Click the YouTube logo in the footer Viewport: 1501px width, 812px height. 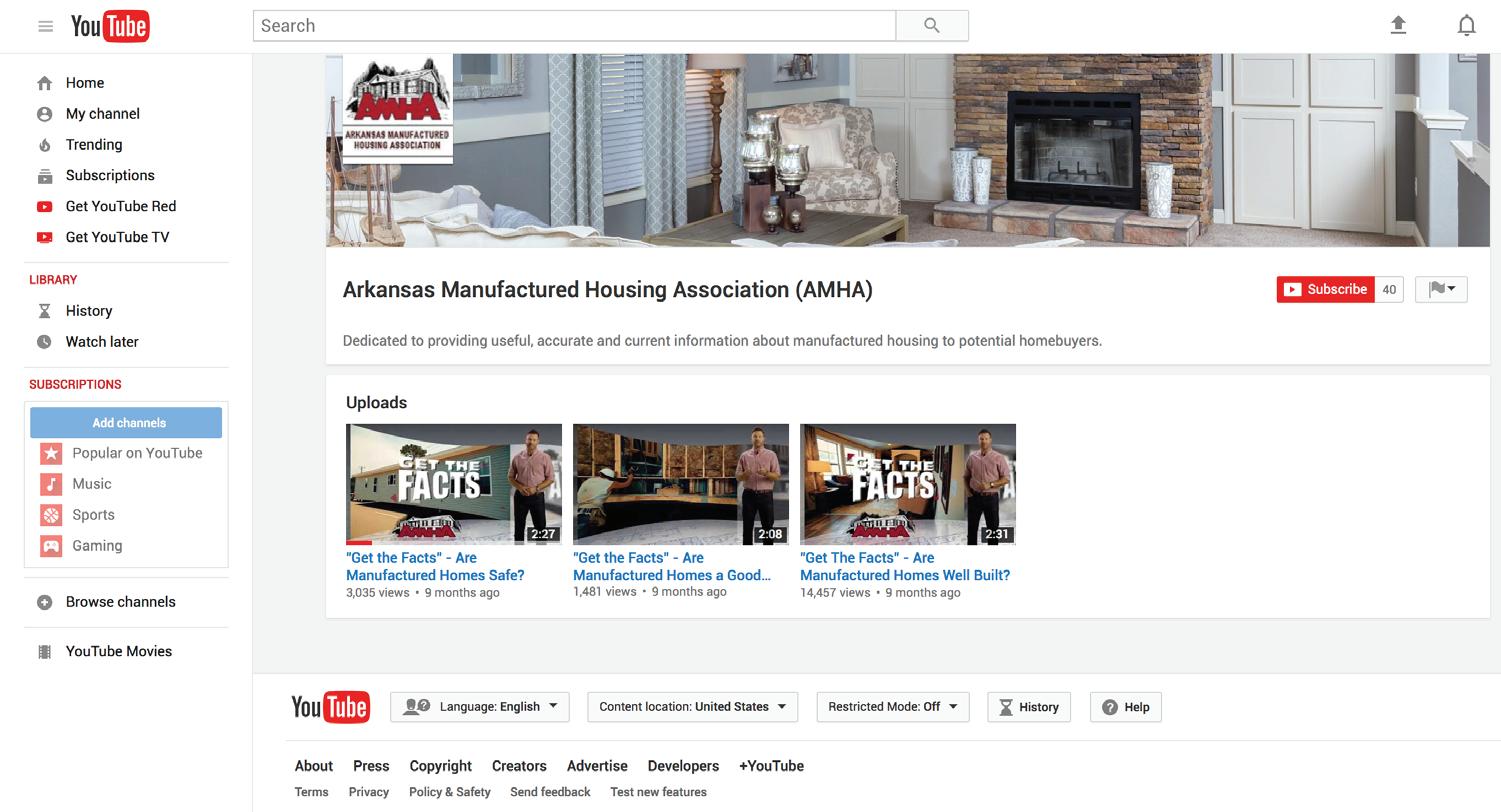[330, 707]
